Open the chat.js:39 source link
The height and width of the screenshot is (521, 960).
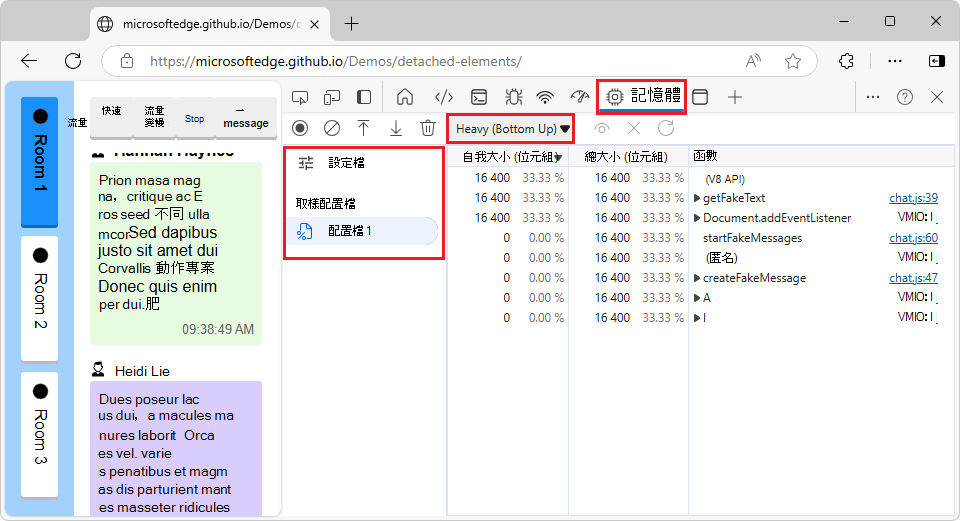(x=913, y=198)
